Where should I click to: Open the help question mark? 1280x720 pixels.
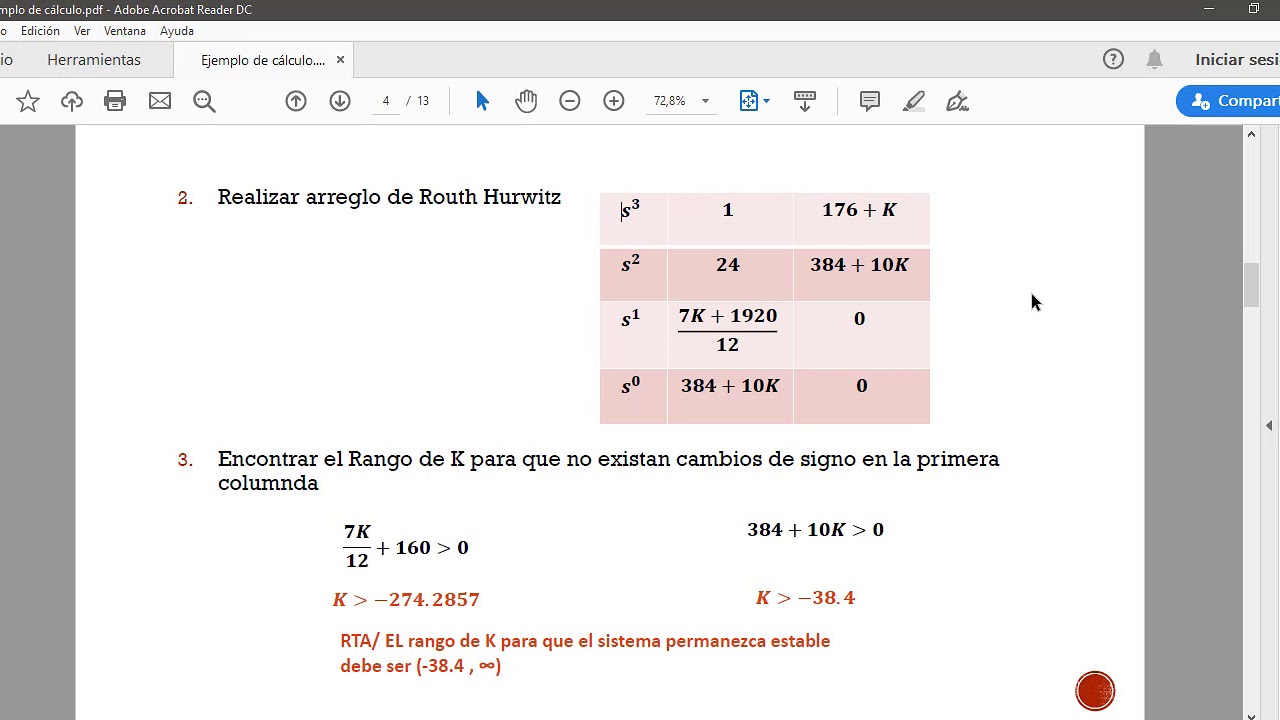pyautogui.click(x=1113, y=59)
